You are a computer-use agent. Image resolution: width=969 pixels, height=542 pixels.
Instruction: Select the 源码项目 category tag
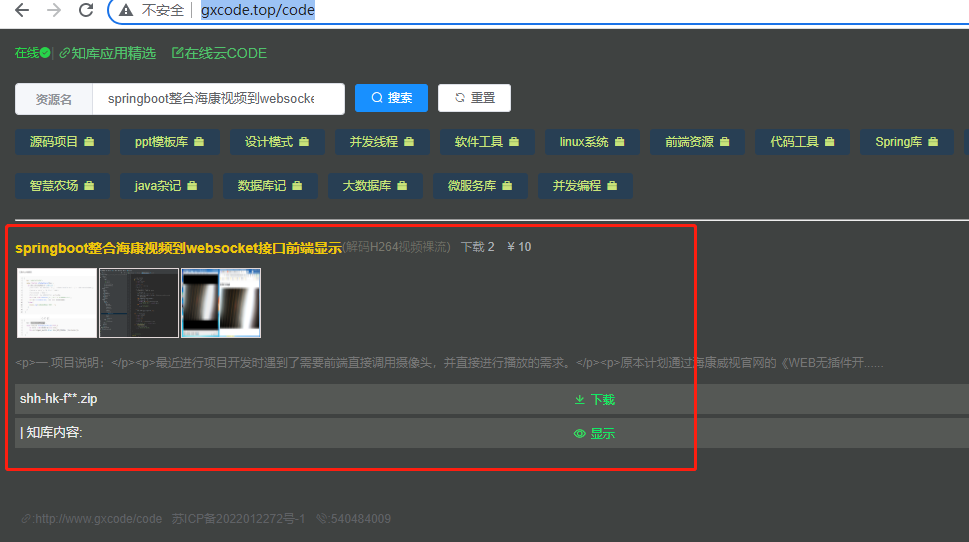click(62, 142)
